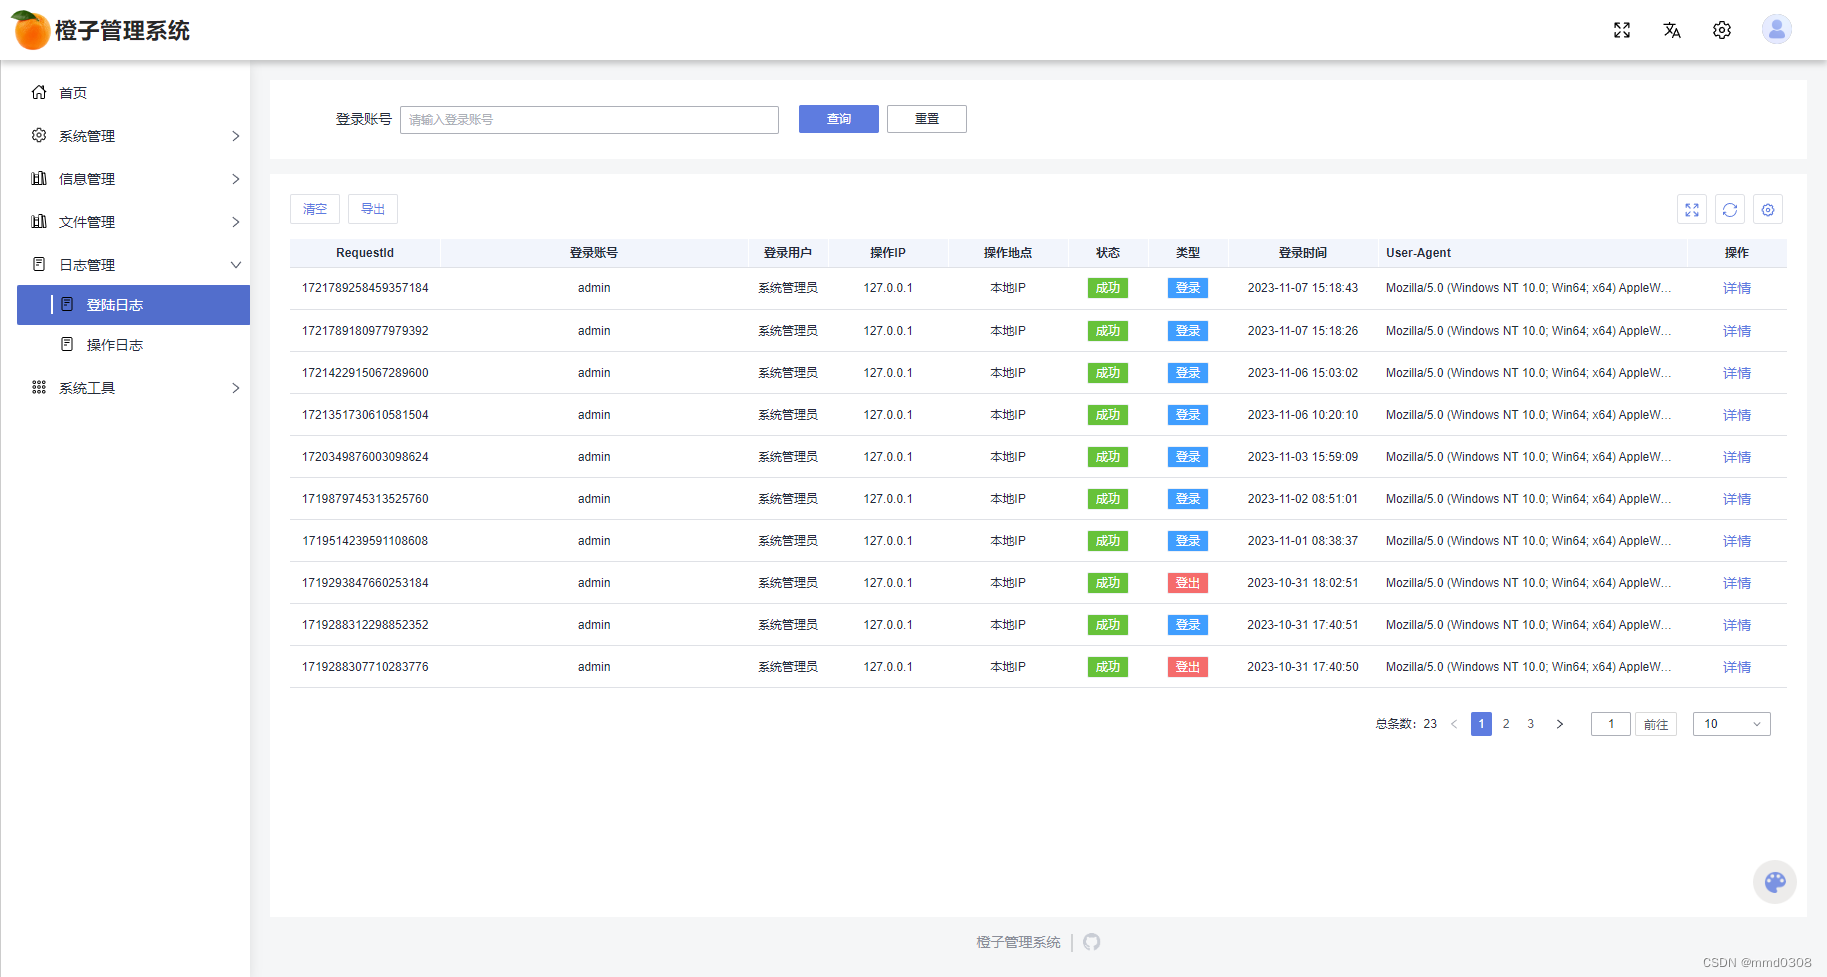Click the orange logo in the header

31,30
